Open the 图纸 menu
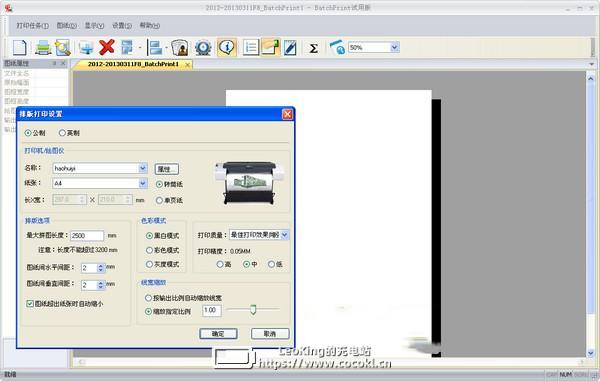 [x=67, y=26]
